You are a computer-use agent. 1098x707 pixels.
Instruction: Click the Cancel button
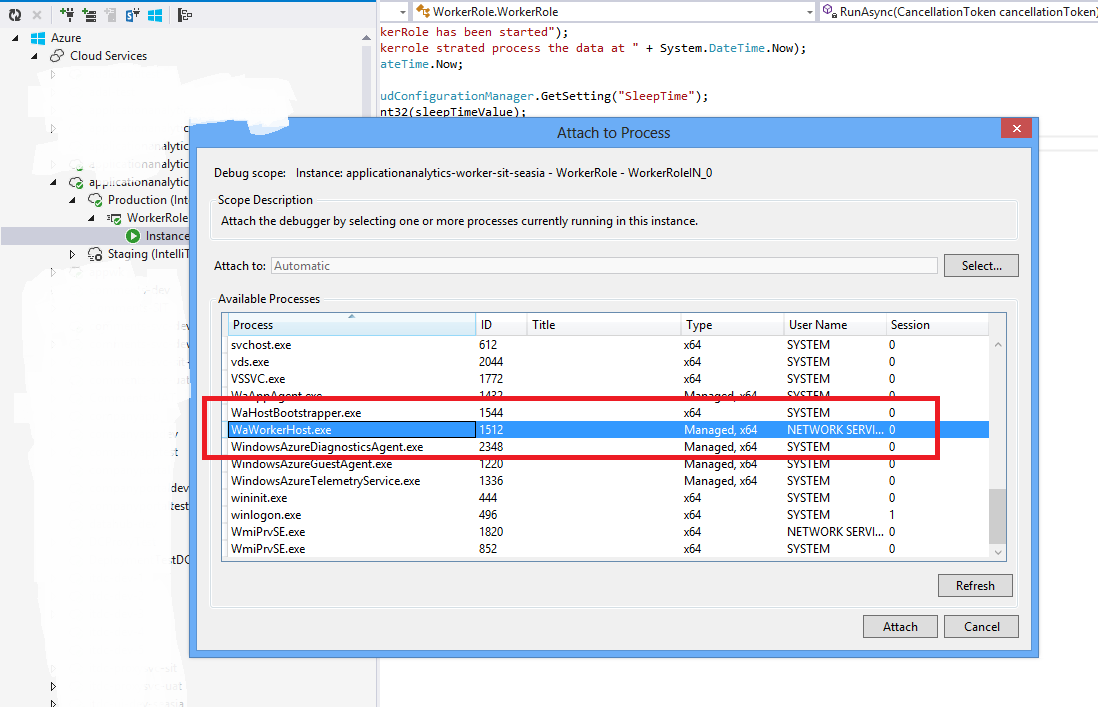(x=981, y=626)
